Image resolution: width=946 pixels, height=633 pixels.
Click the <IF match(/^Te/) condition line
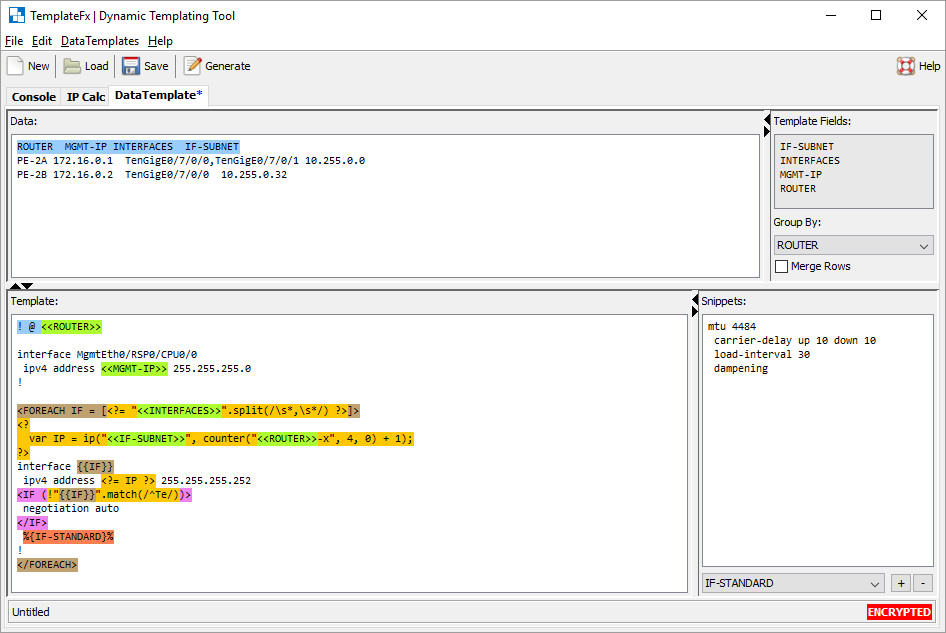pos(104,494)
